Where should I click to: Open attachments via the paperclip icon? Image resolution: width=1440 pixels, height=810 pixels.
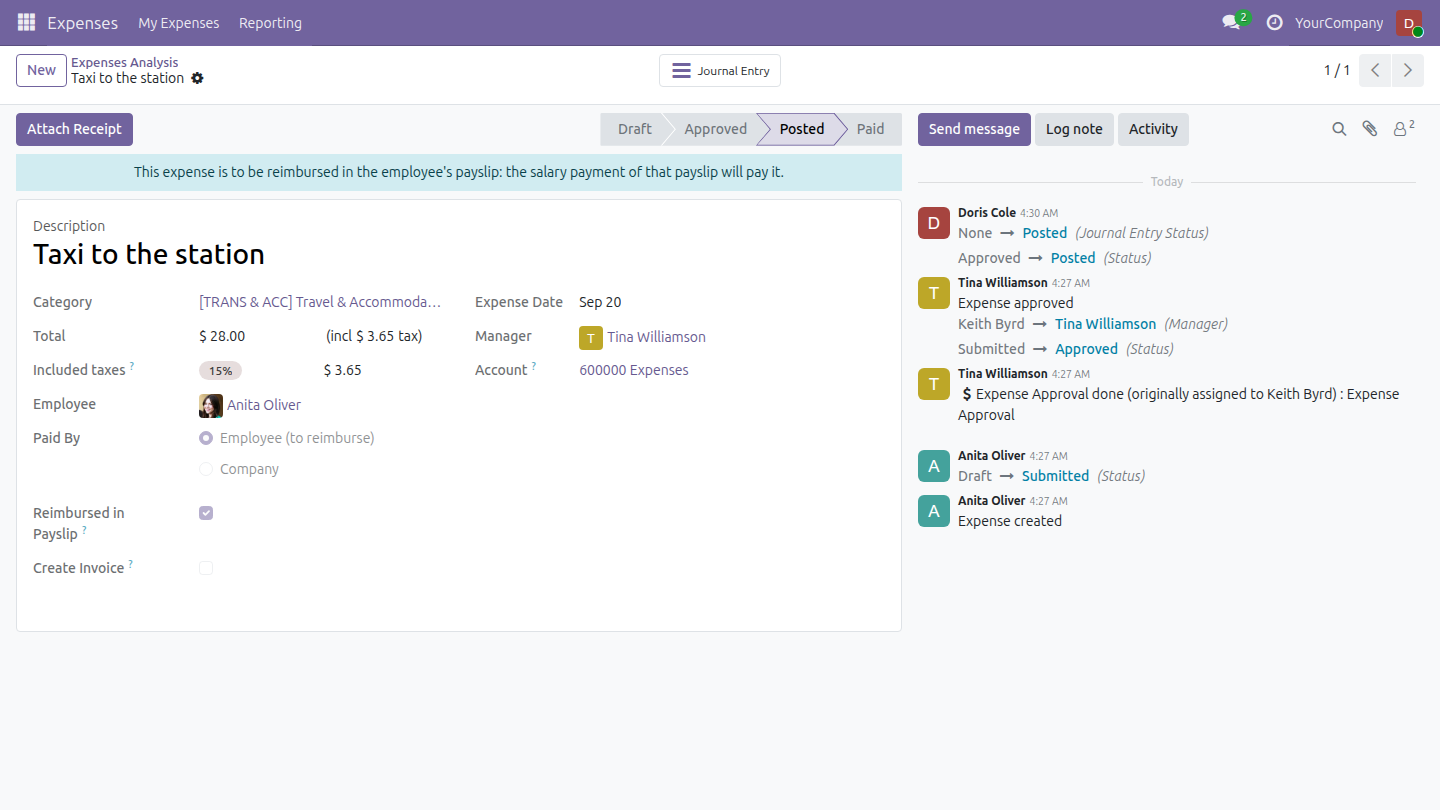click(1370, 129)
